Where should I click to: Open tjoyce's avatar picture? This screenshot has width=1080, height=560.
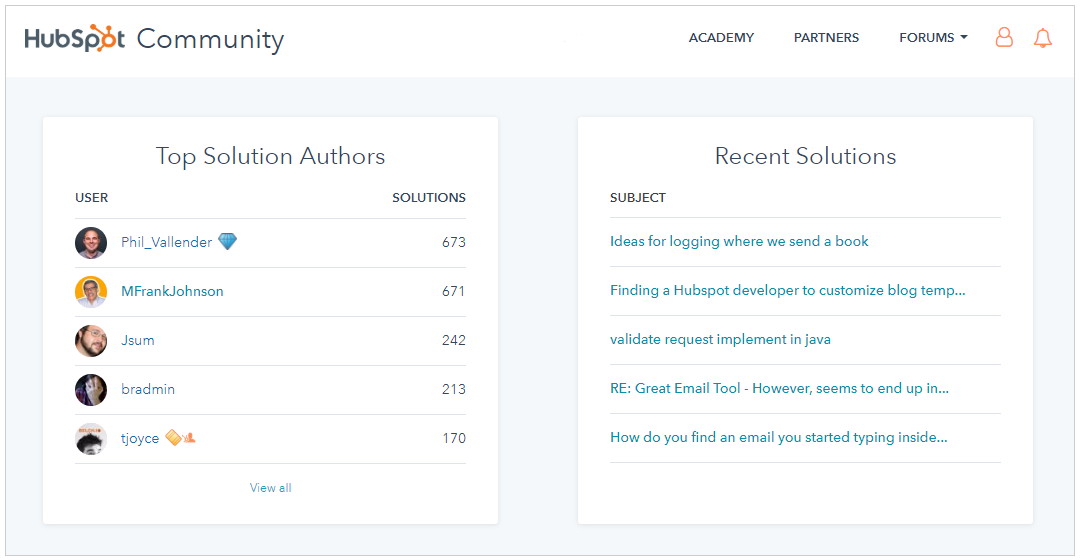(91, 439)
